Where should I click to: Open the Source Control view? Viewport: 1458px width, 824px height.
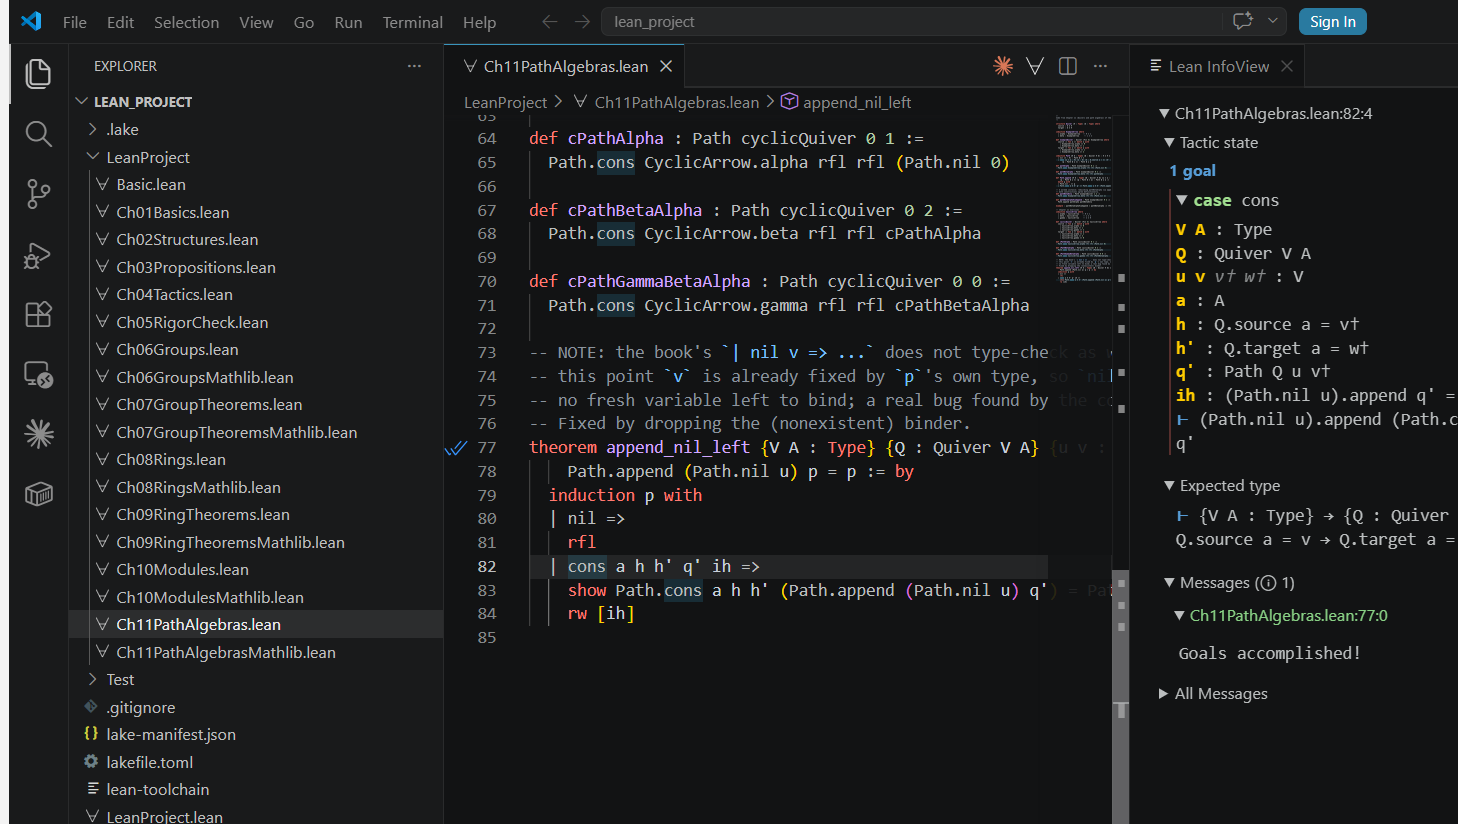click(x=38, y=194)
